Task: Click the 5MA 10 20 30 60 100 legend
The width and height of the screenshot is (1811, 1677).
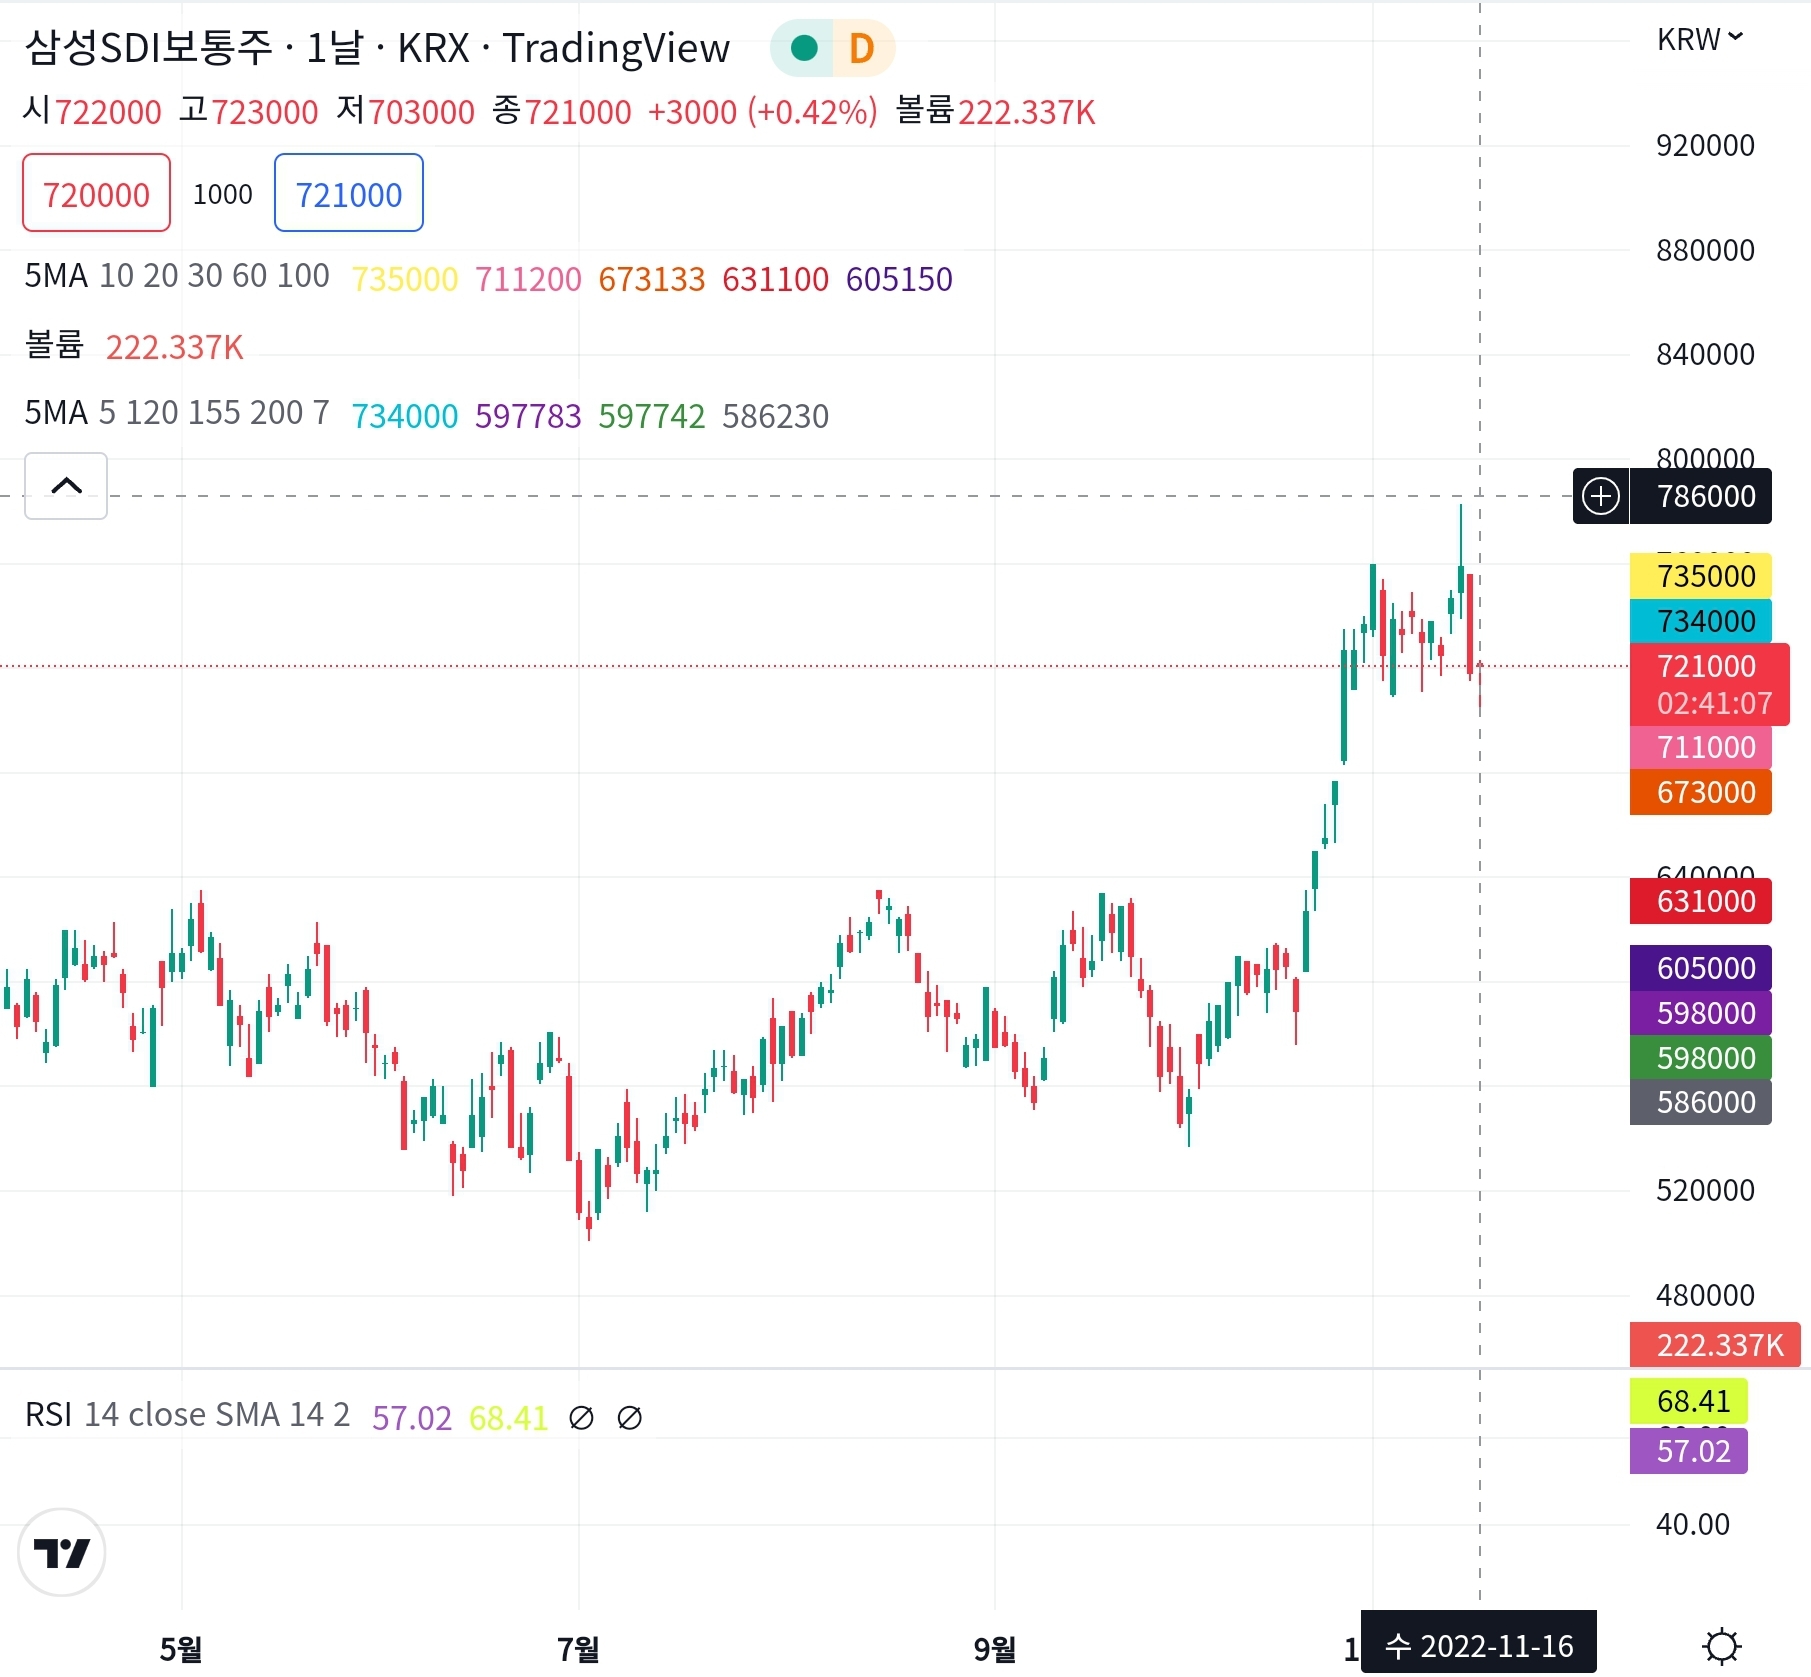Action: click(177, 276)
